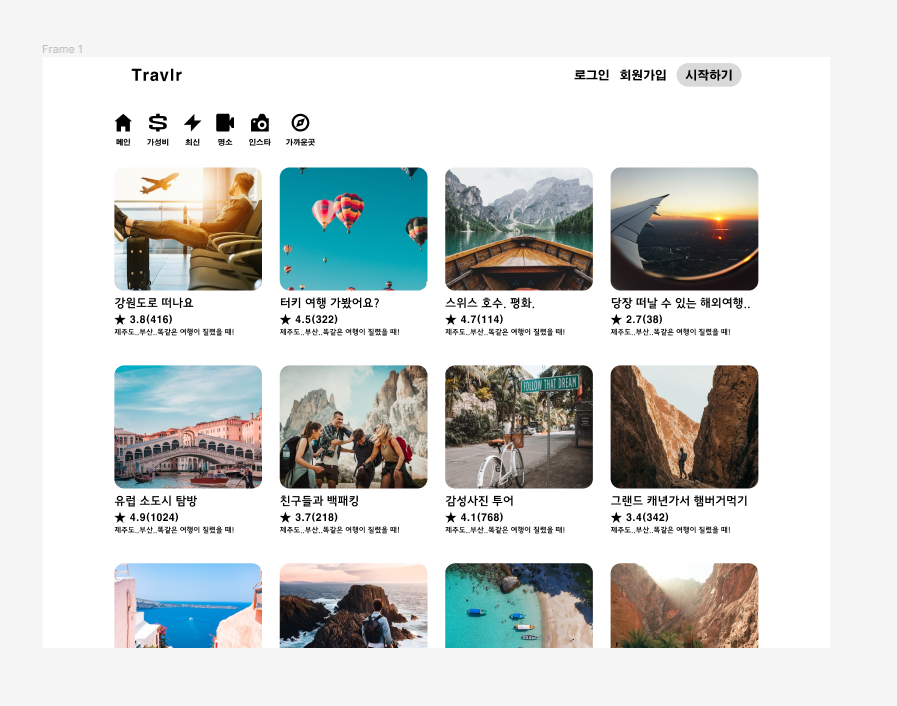The image size is (897, 706).
Task: Click the title 스위스 호수. 평화.
Action: pyautogui.click(x=490, y=303)
